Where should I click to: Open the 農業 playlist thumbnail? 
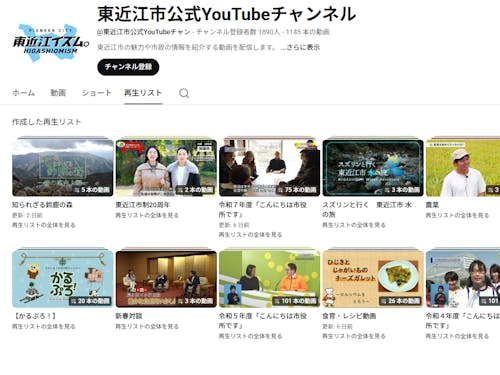point(463,168)
